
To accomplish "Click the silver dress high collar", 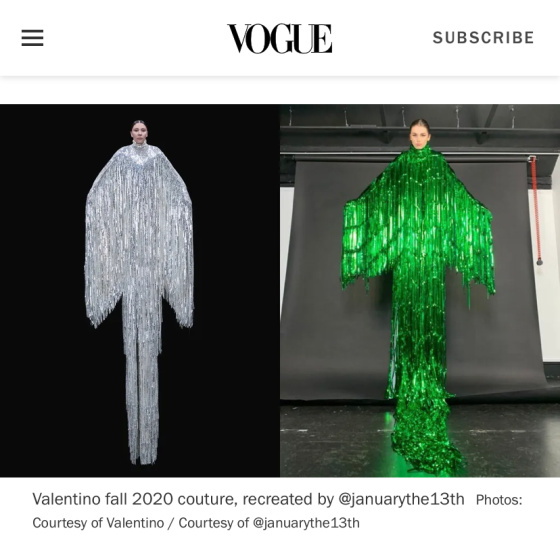I will pos(140,145).
